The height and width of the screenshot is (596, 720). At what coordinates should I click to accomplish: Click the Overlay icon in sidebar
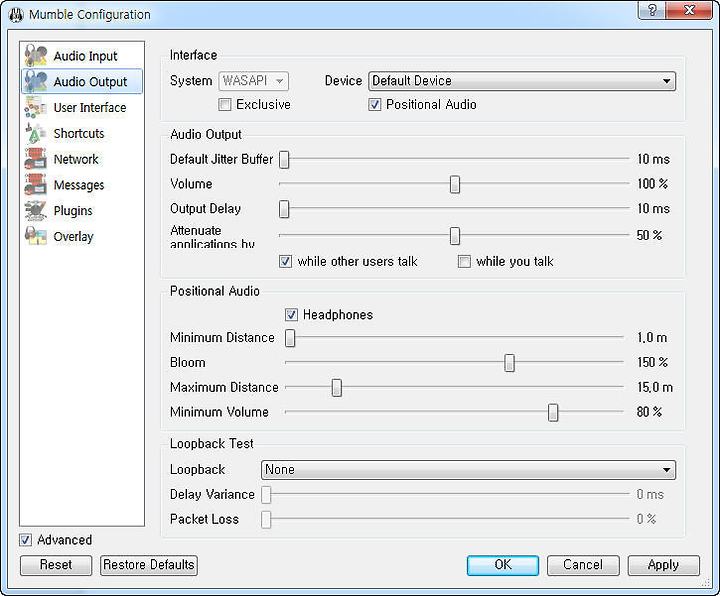tap(36, 236)
